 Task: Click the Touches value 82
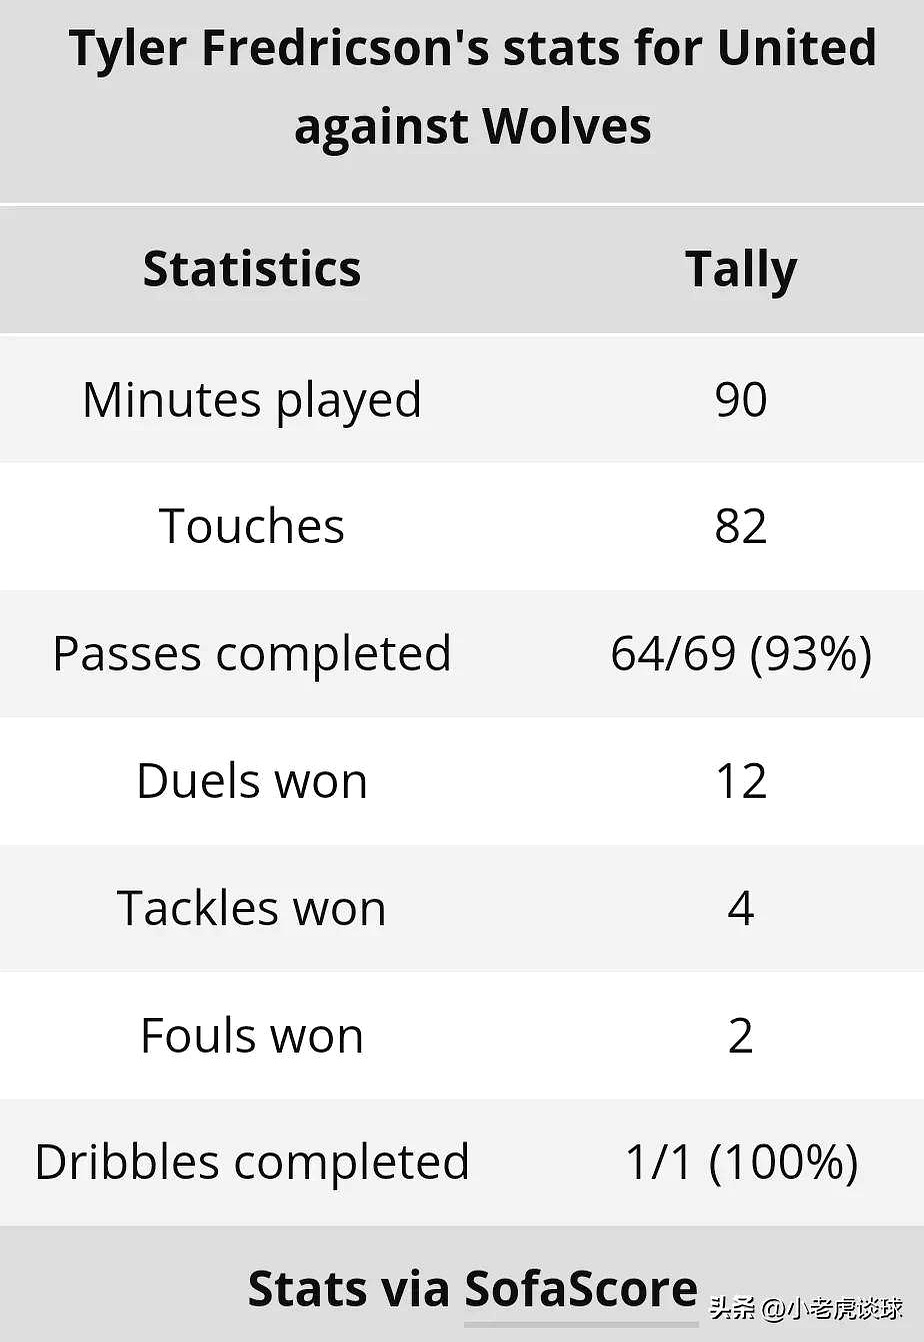pos(741,526)
